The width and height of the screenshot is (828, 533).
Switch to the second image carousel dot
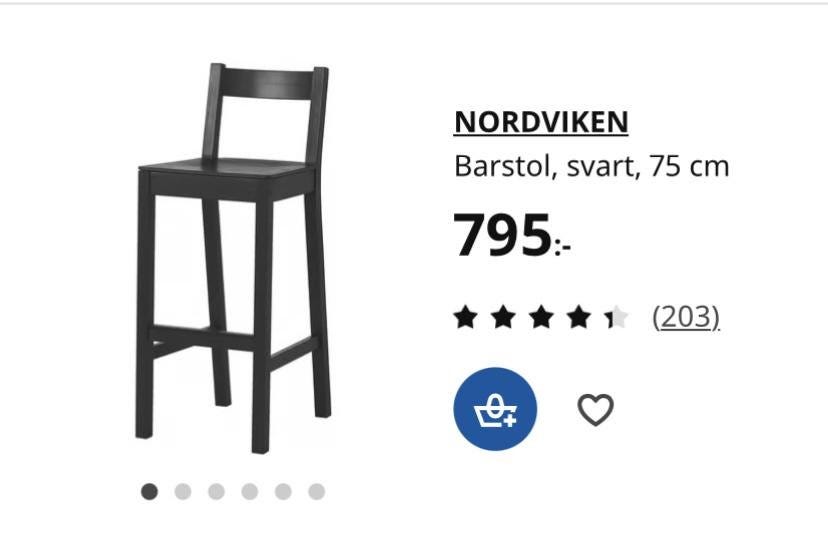(183, 492)
